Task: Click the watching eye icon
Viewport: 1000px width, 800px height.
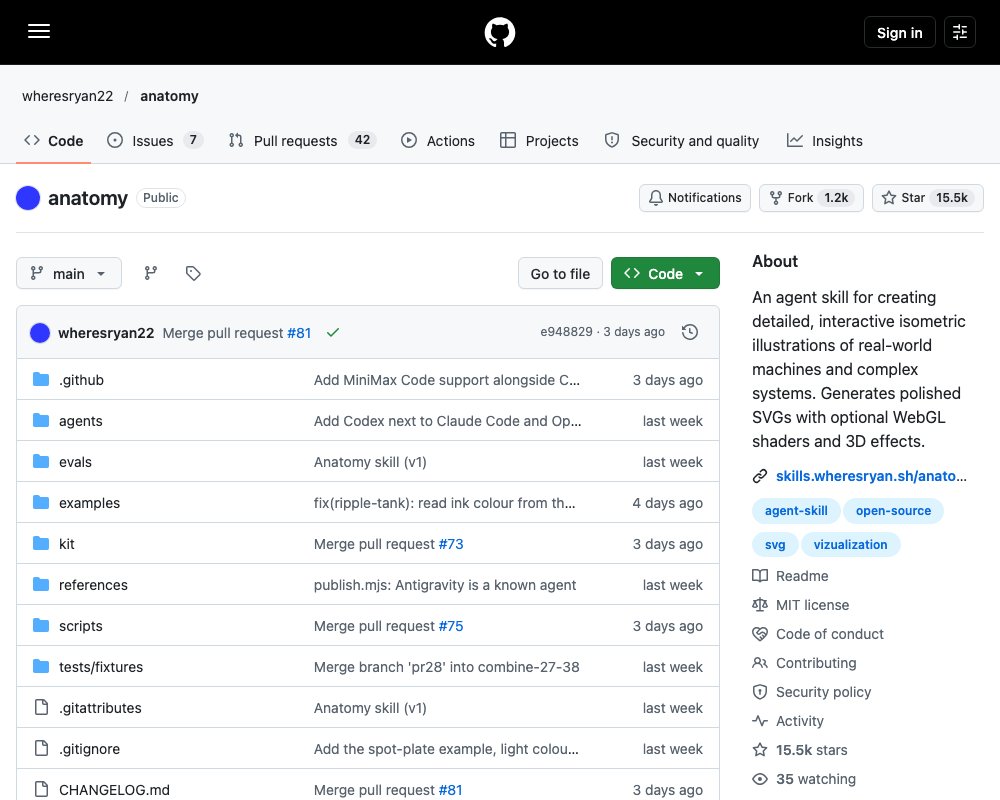Action: 760,779
